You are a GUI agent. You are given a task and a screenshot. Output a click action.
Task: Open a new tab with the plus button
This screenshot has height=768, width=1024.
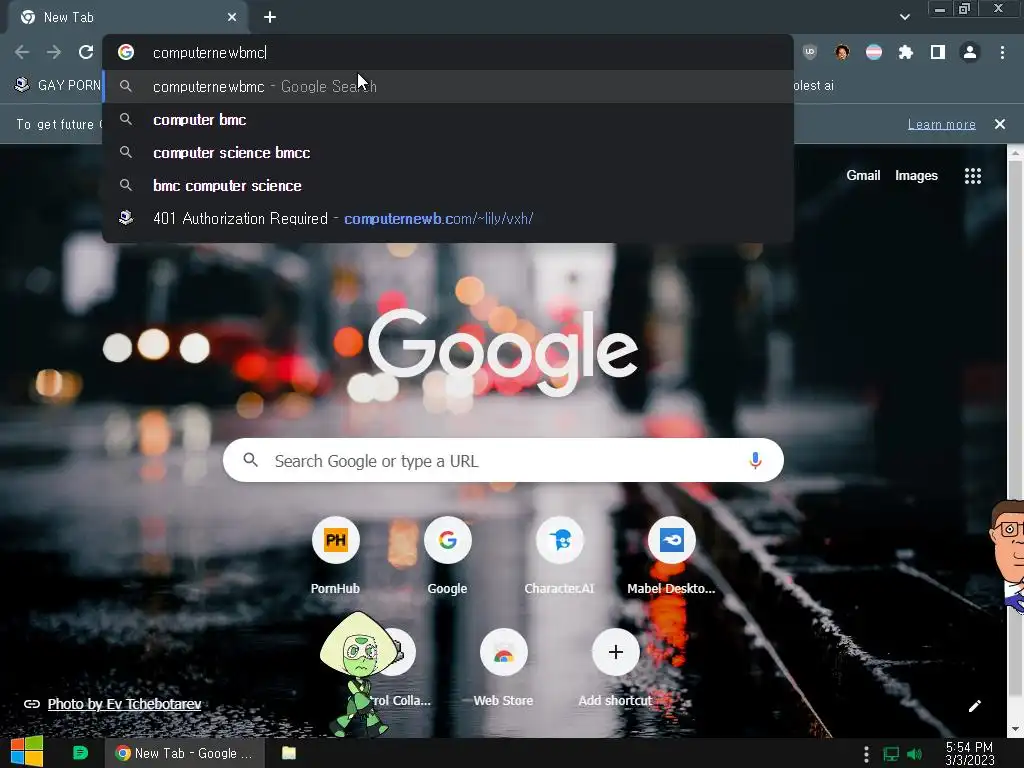[x=270, y=17]
